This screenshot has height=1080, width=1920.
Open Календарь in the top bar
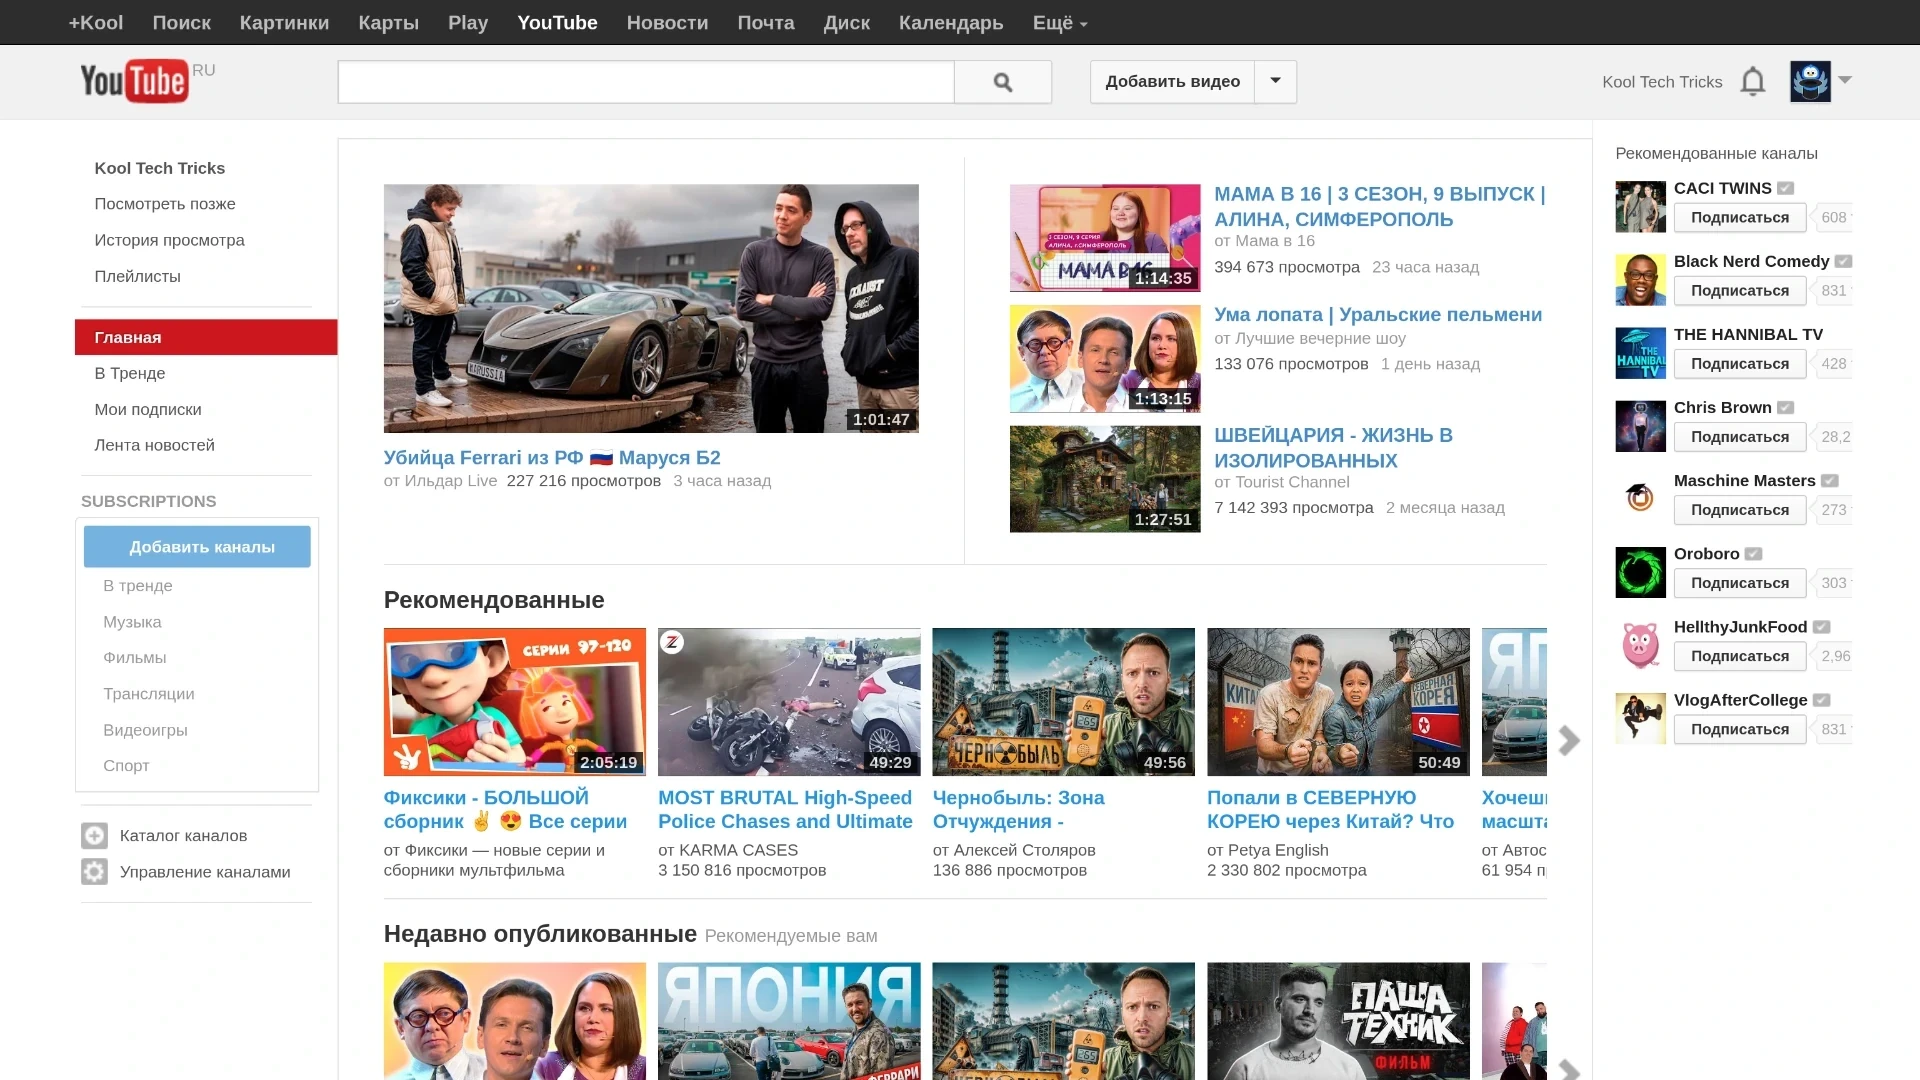point(950,22)
